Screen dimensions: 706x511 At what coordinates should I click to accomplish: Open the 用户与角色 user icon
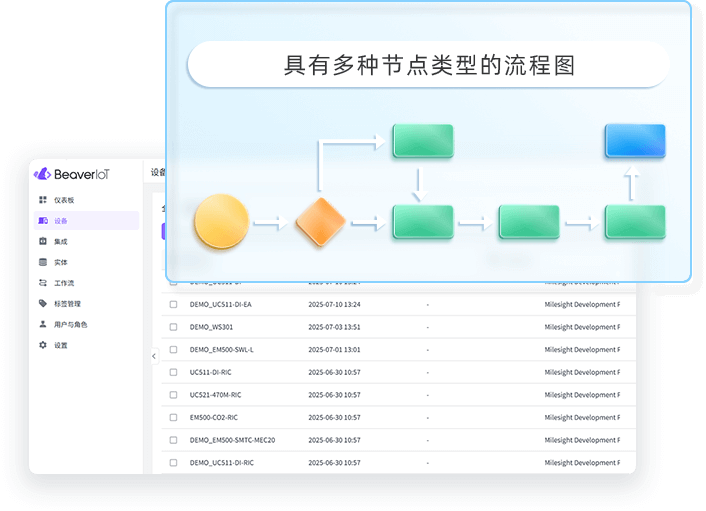[x=43, y=324]
